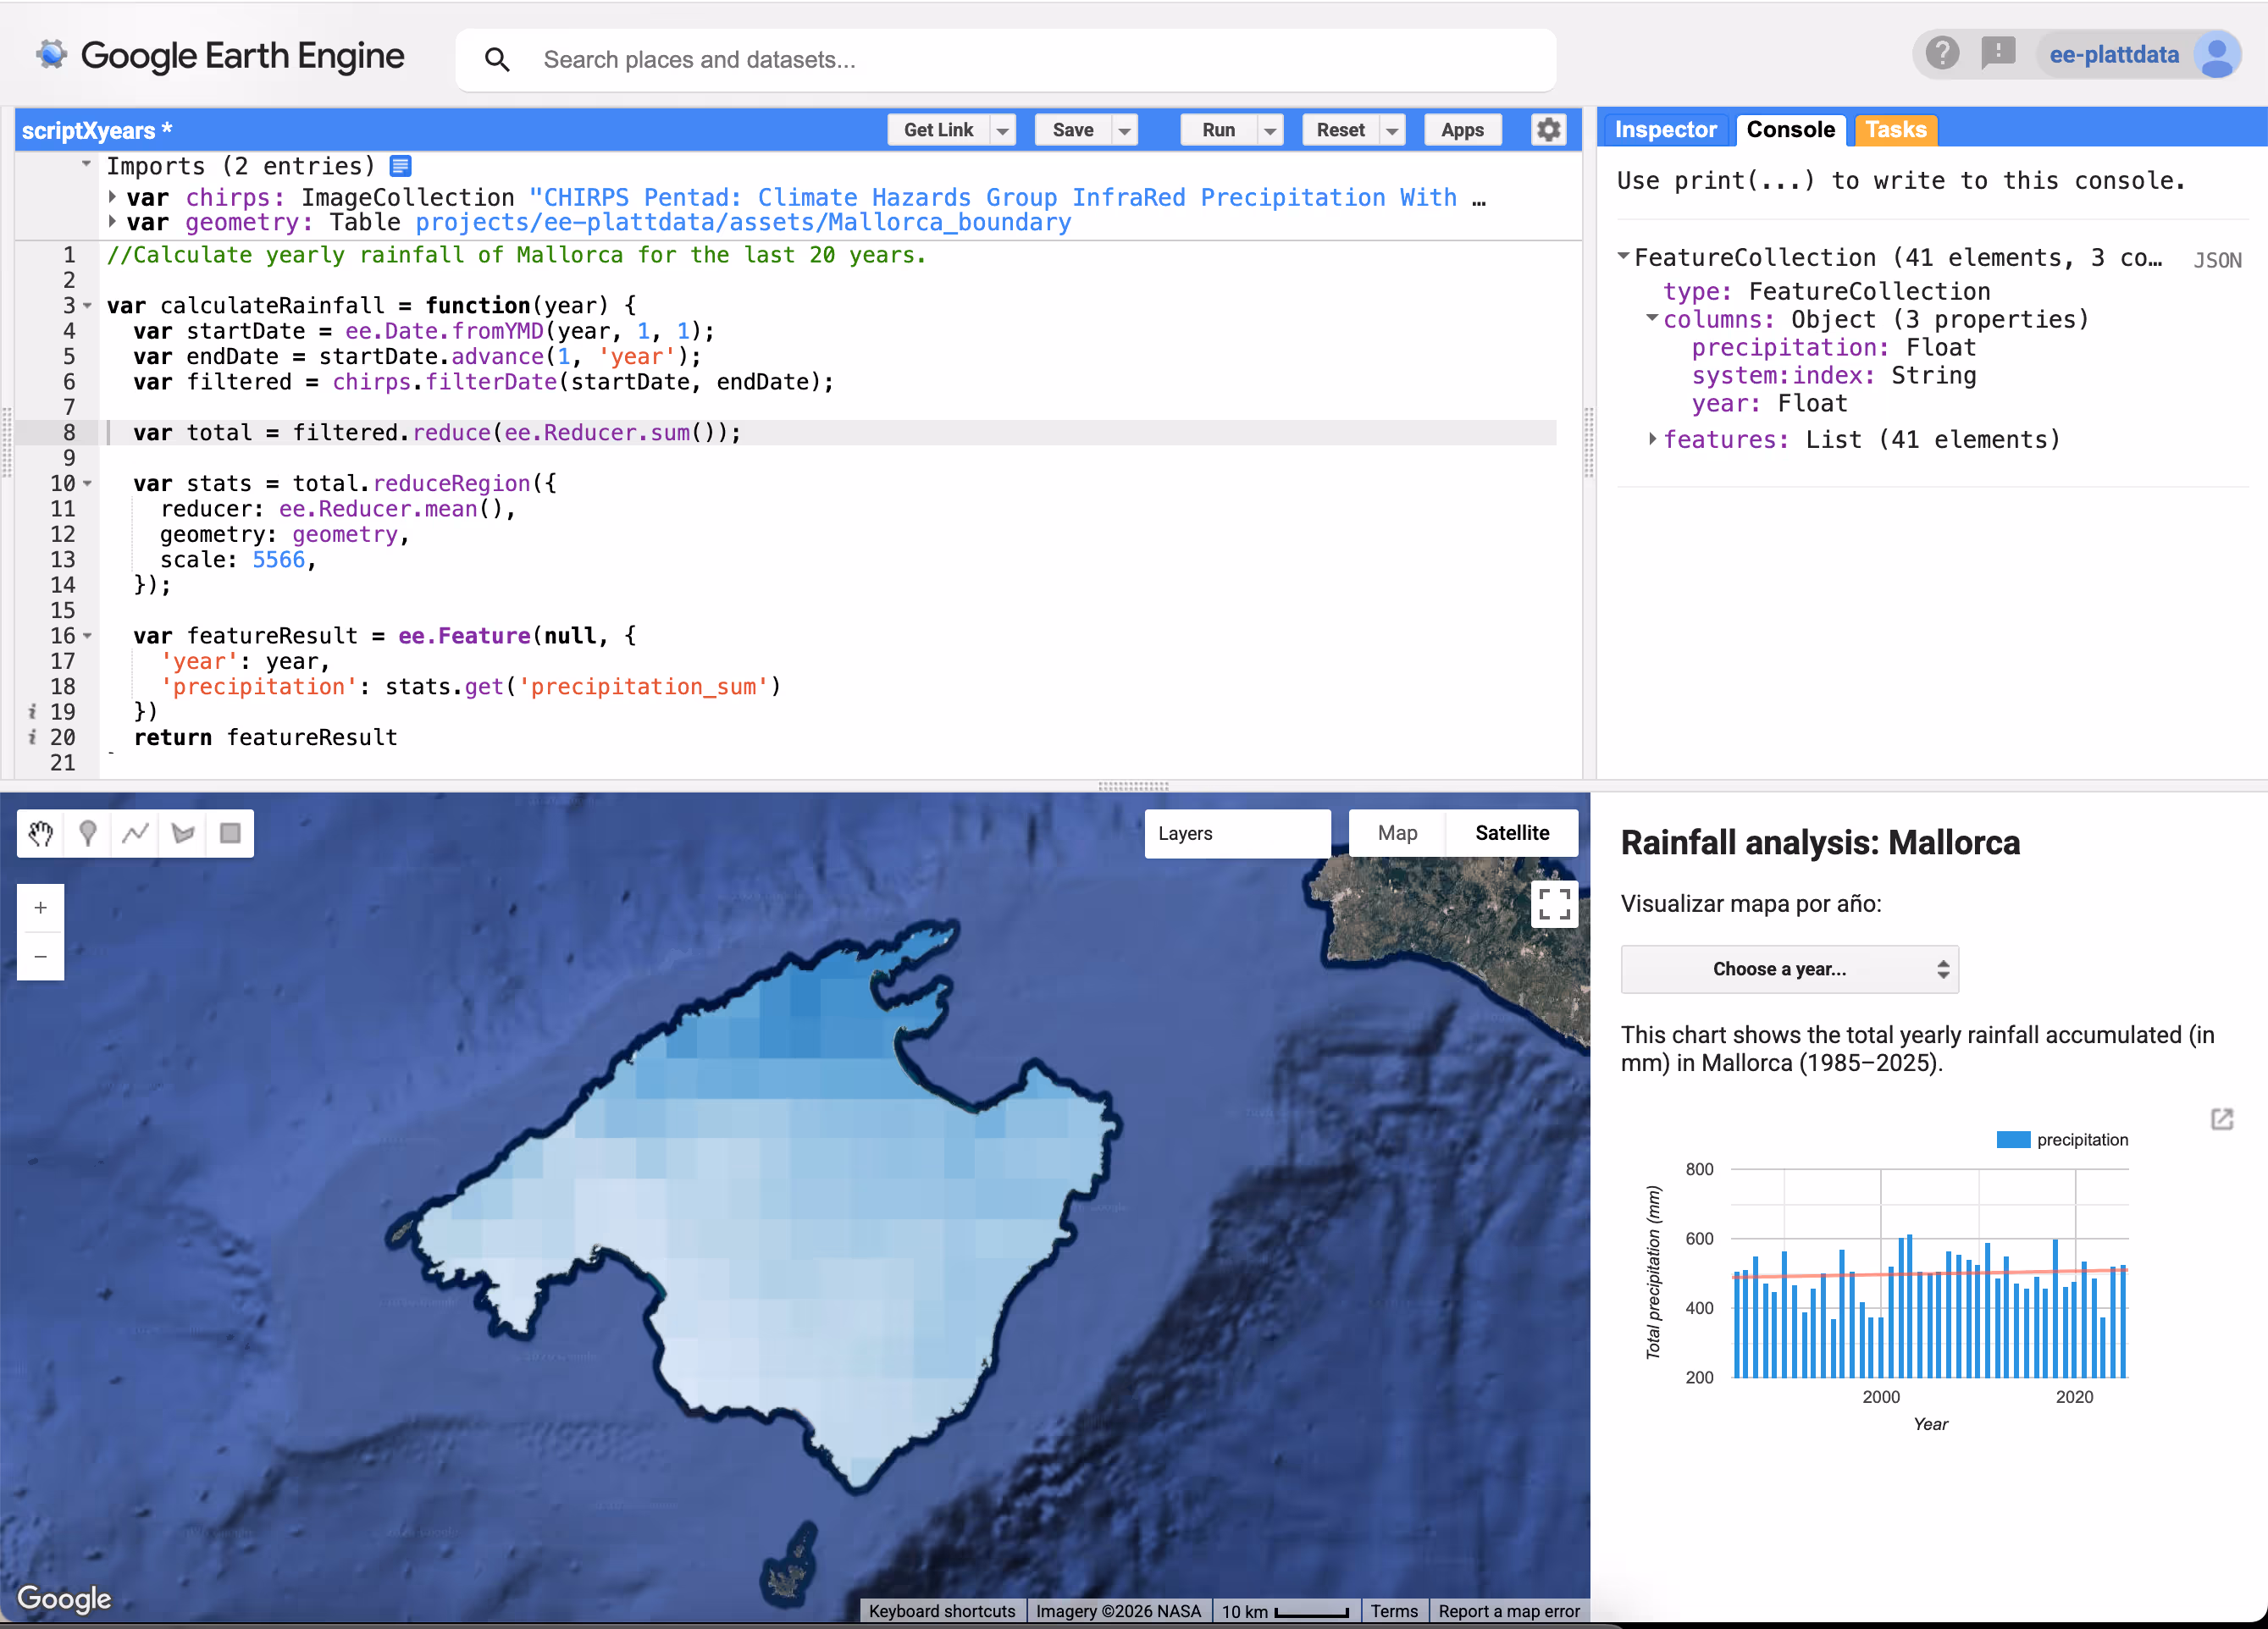Click the user account avatar
This screenshot has height=1629, width=2268.
(2216, 55)
